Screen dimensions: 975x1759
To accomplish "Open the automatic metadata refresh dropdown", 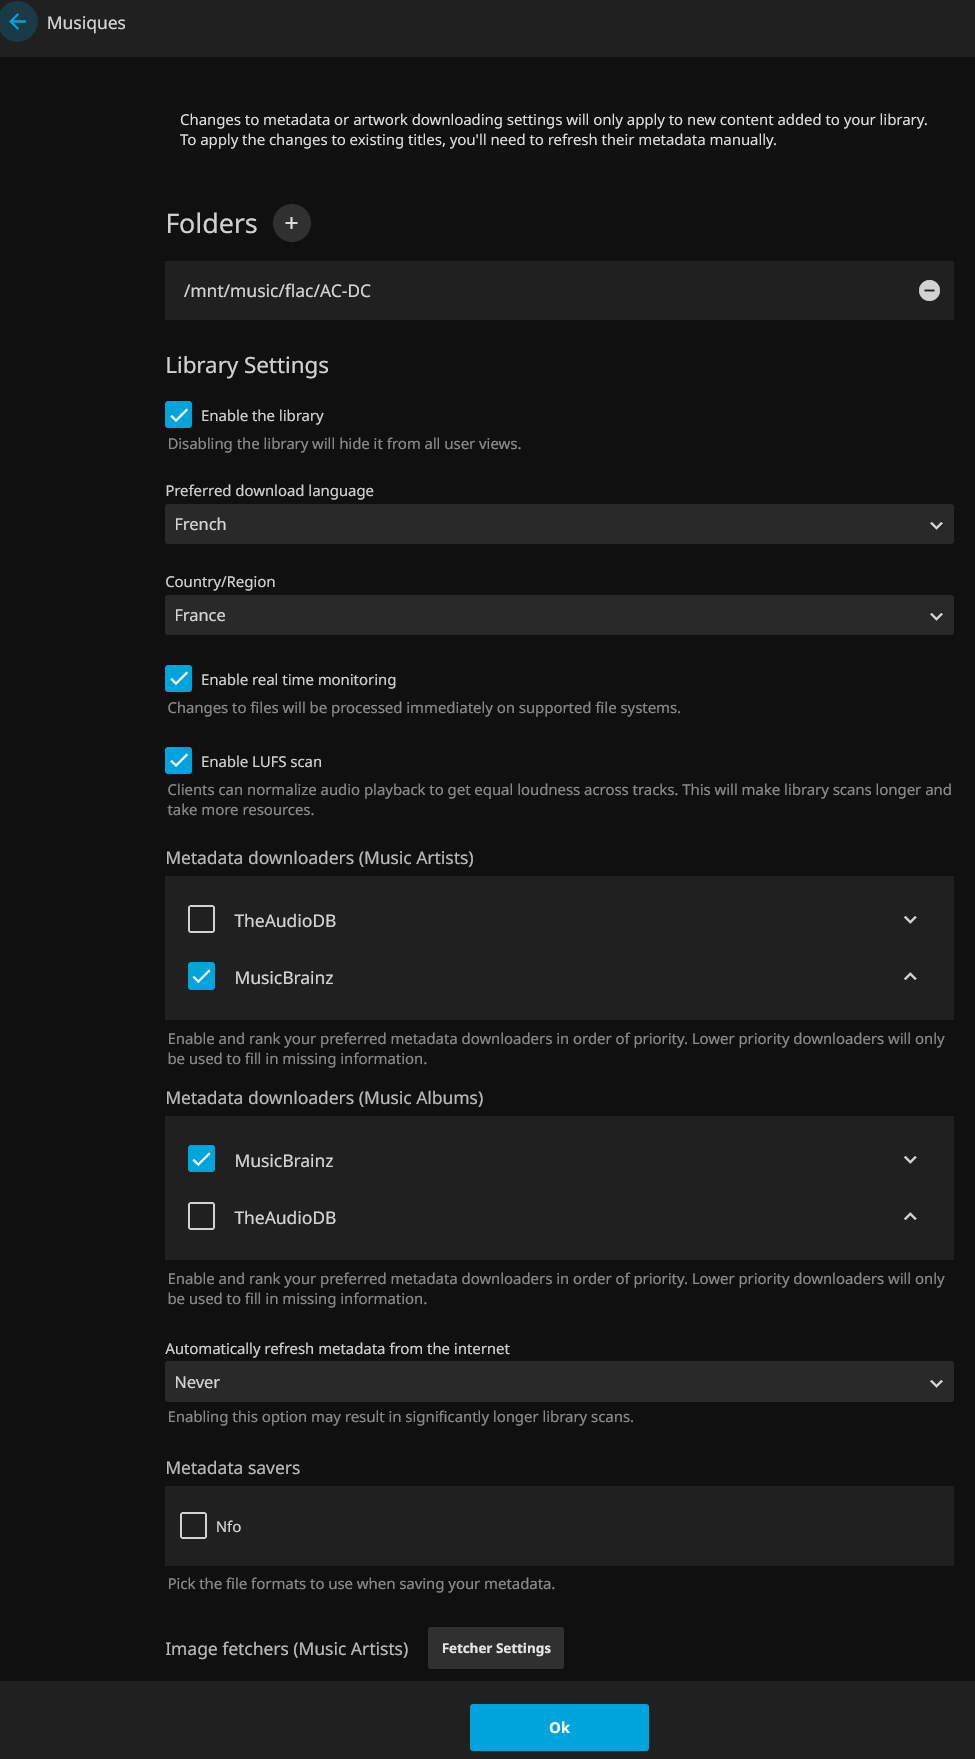I will tap(558, 1382).
